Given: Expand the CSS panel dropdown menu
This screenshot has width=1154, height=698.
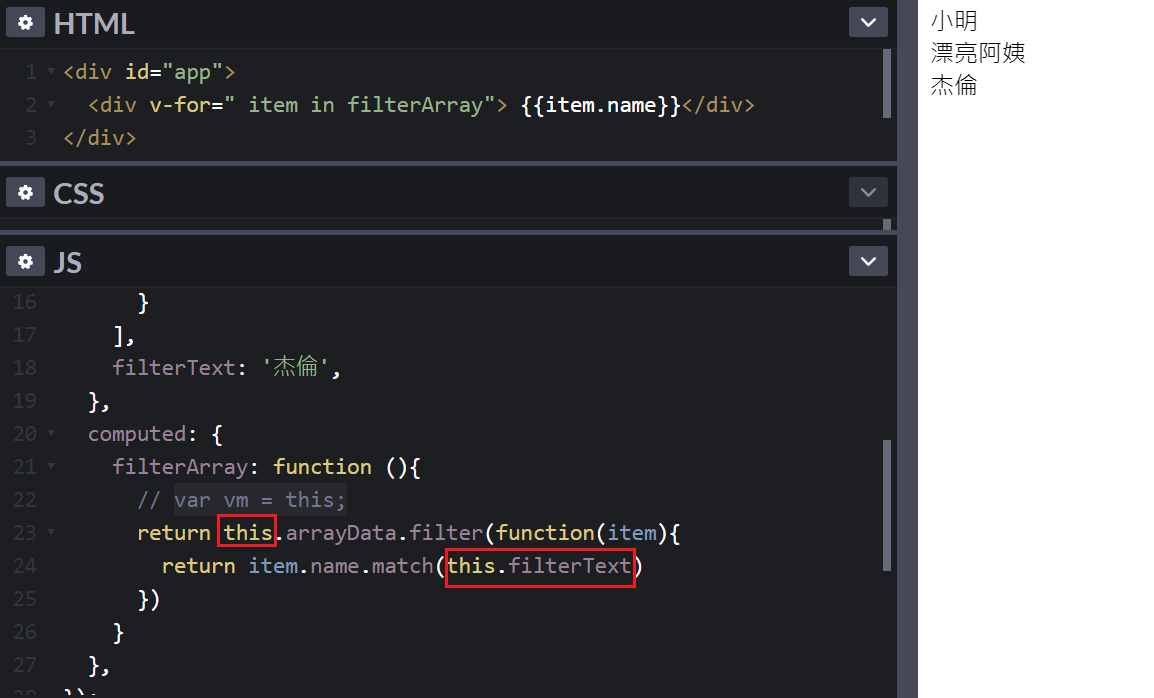Looking at the screenshot, I should 868,192.
